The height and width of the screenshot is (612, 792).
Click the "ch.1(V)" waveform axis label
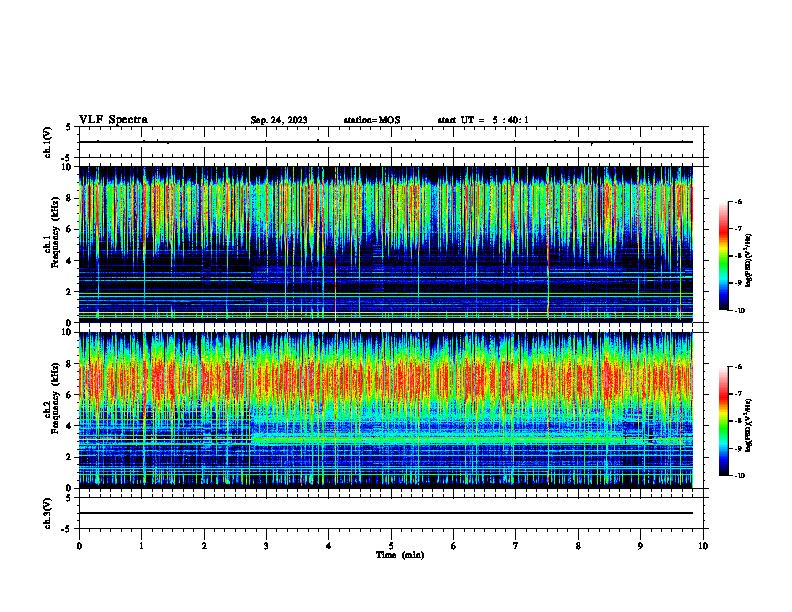pyautogui.click(x=48, y=142)
